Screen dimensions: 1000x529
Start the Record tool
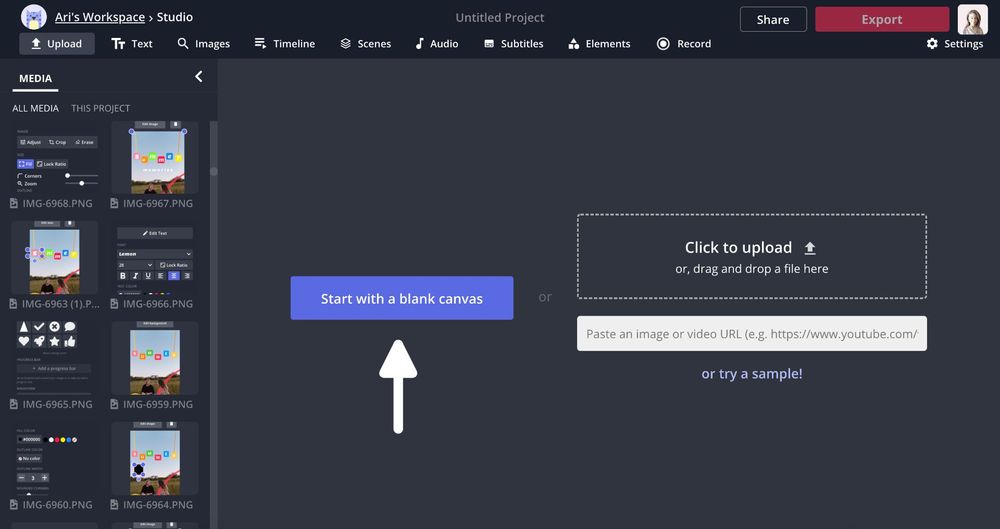(x=684, y=44)
